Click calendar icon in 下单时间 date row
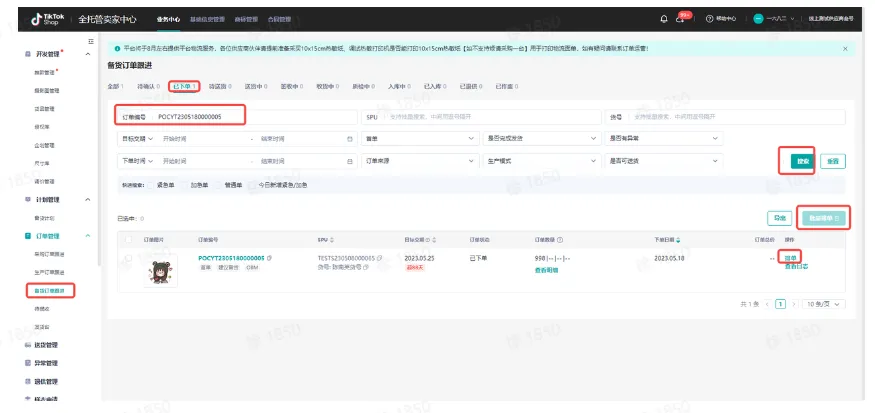 pos(350,161)
